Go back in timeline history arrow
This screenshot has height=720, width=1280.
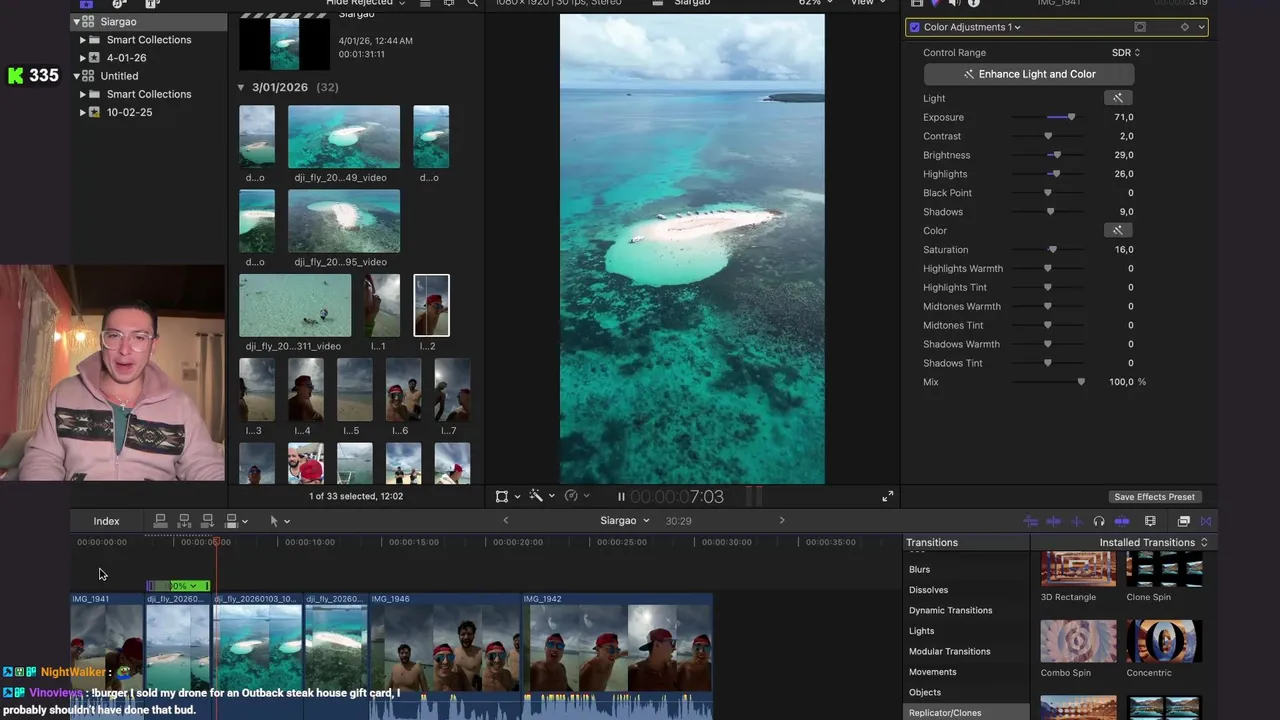coord(505,520)
